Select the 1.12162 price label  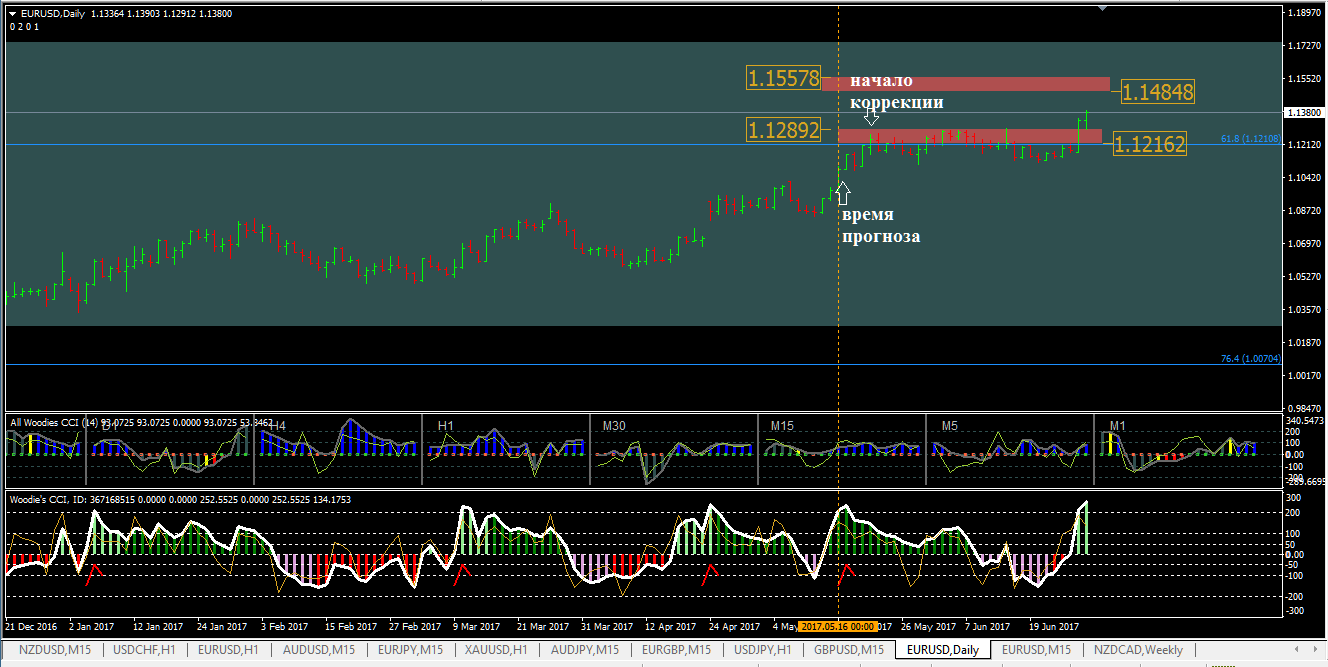tap(1150, 144)
